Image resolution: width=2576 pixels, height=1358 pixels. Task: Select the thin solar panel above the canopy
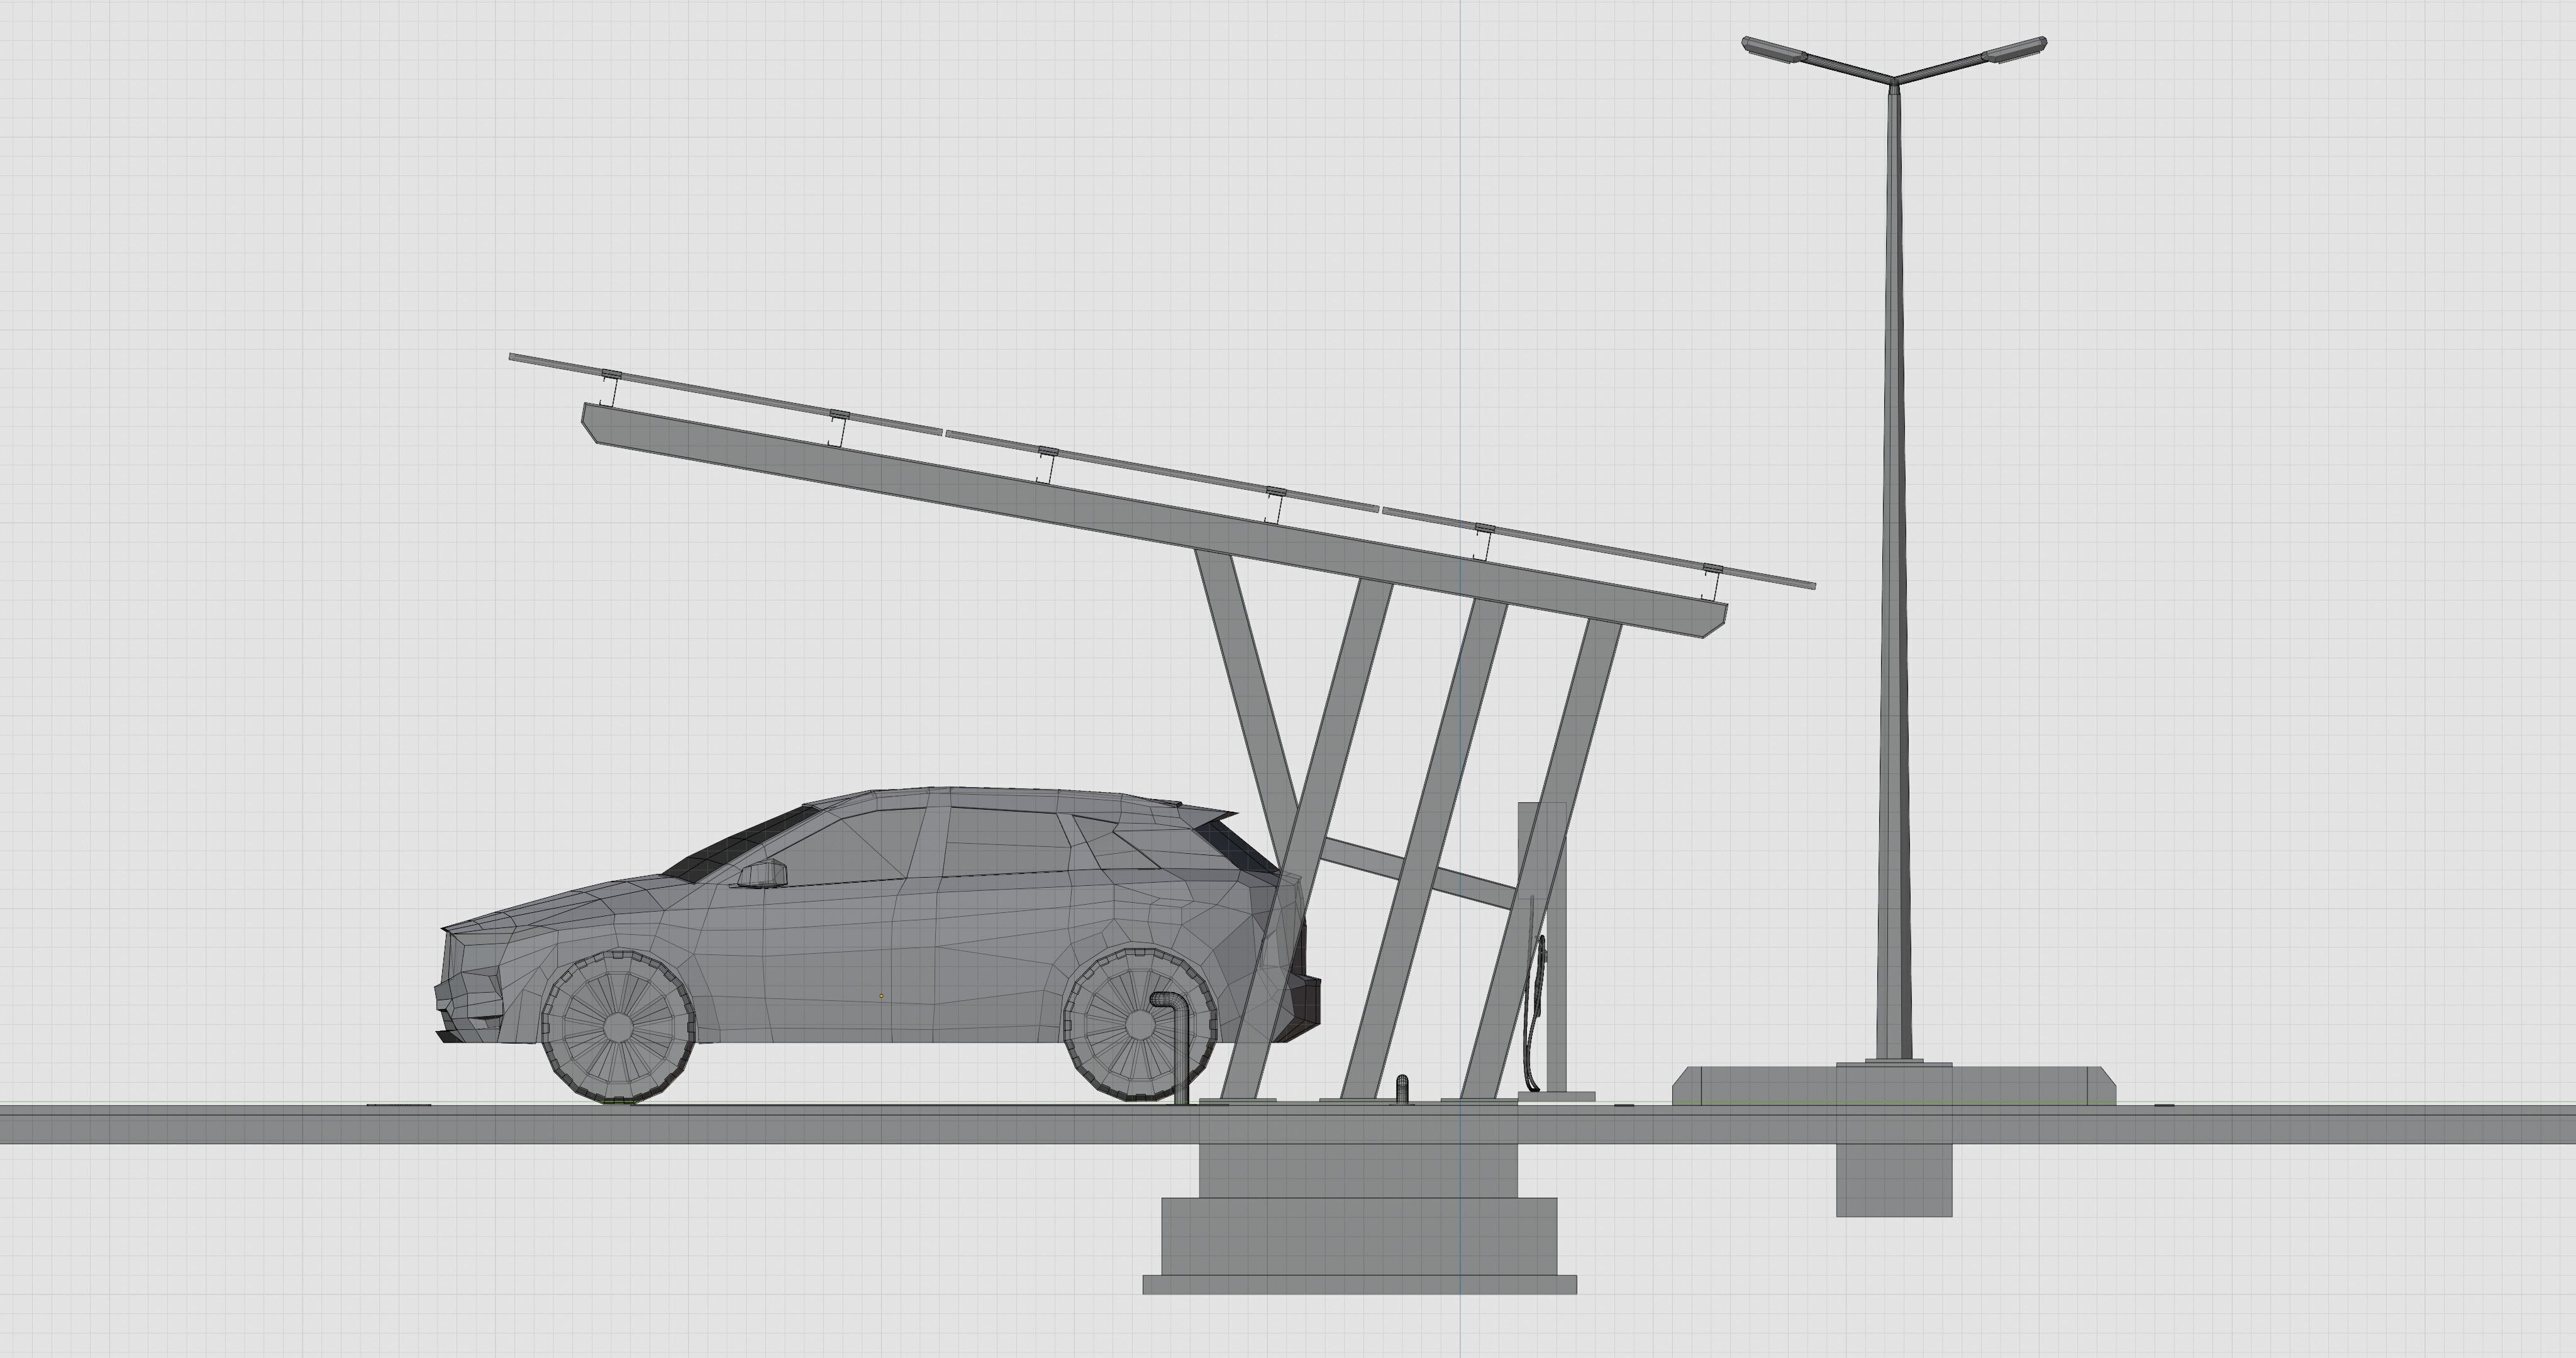click(x=1162, y=470)
